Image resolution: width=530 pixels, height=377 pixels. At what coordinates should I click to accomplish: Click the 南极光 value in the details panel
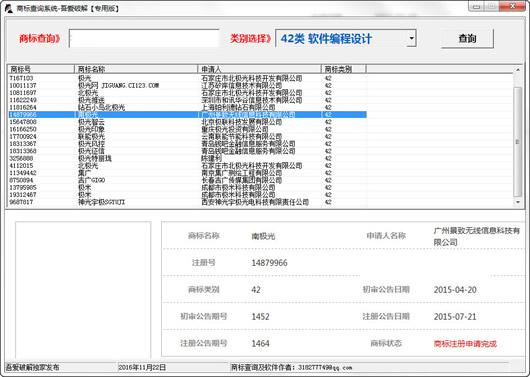(263, 236)
